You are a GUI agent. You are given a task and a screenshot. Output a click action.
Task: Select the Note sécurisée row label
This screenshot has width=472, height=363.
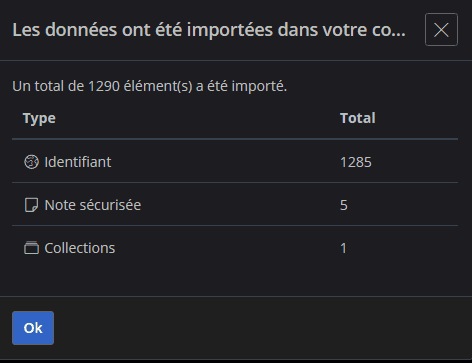pyautogui.click(x=93, y=205)
